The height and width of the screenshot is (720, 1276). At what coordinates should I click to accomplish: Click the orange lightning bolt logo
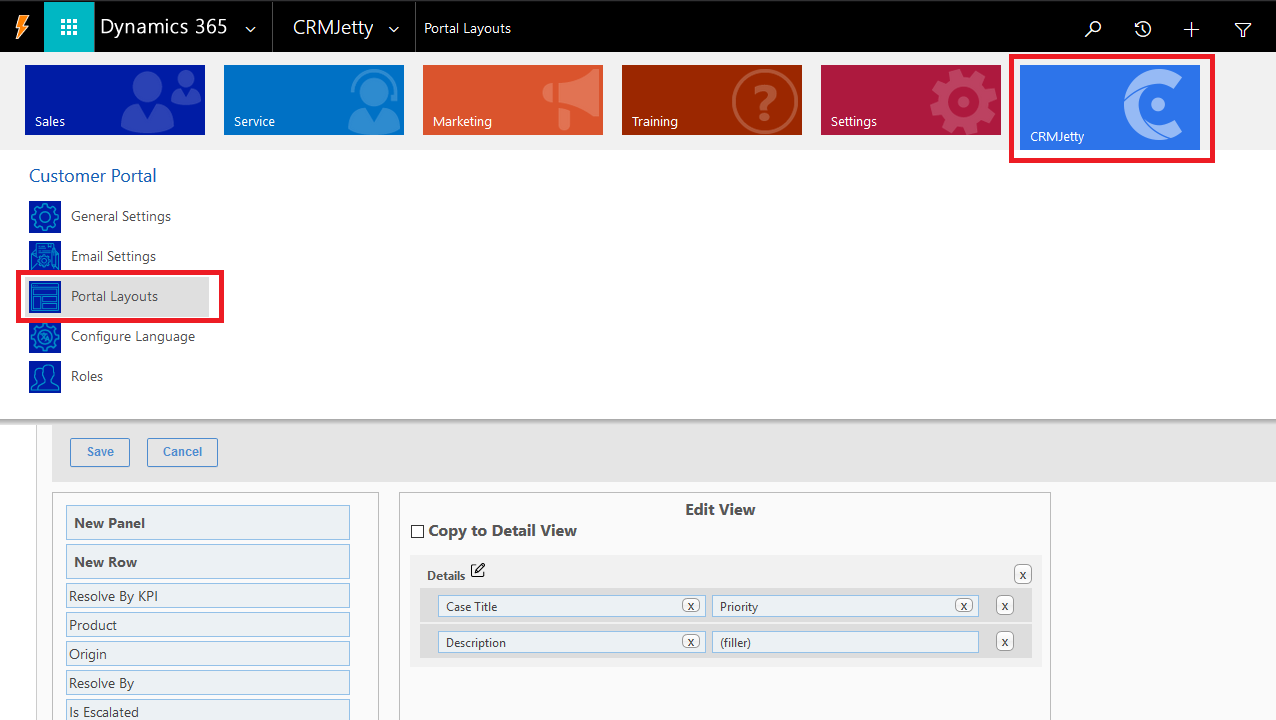(21, 27)
